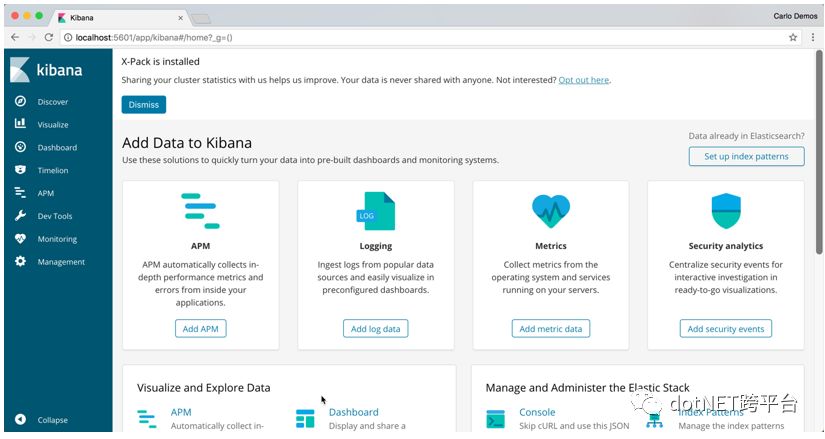Go back with browser back arrow

[x=15, y=37]
